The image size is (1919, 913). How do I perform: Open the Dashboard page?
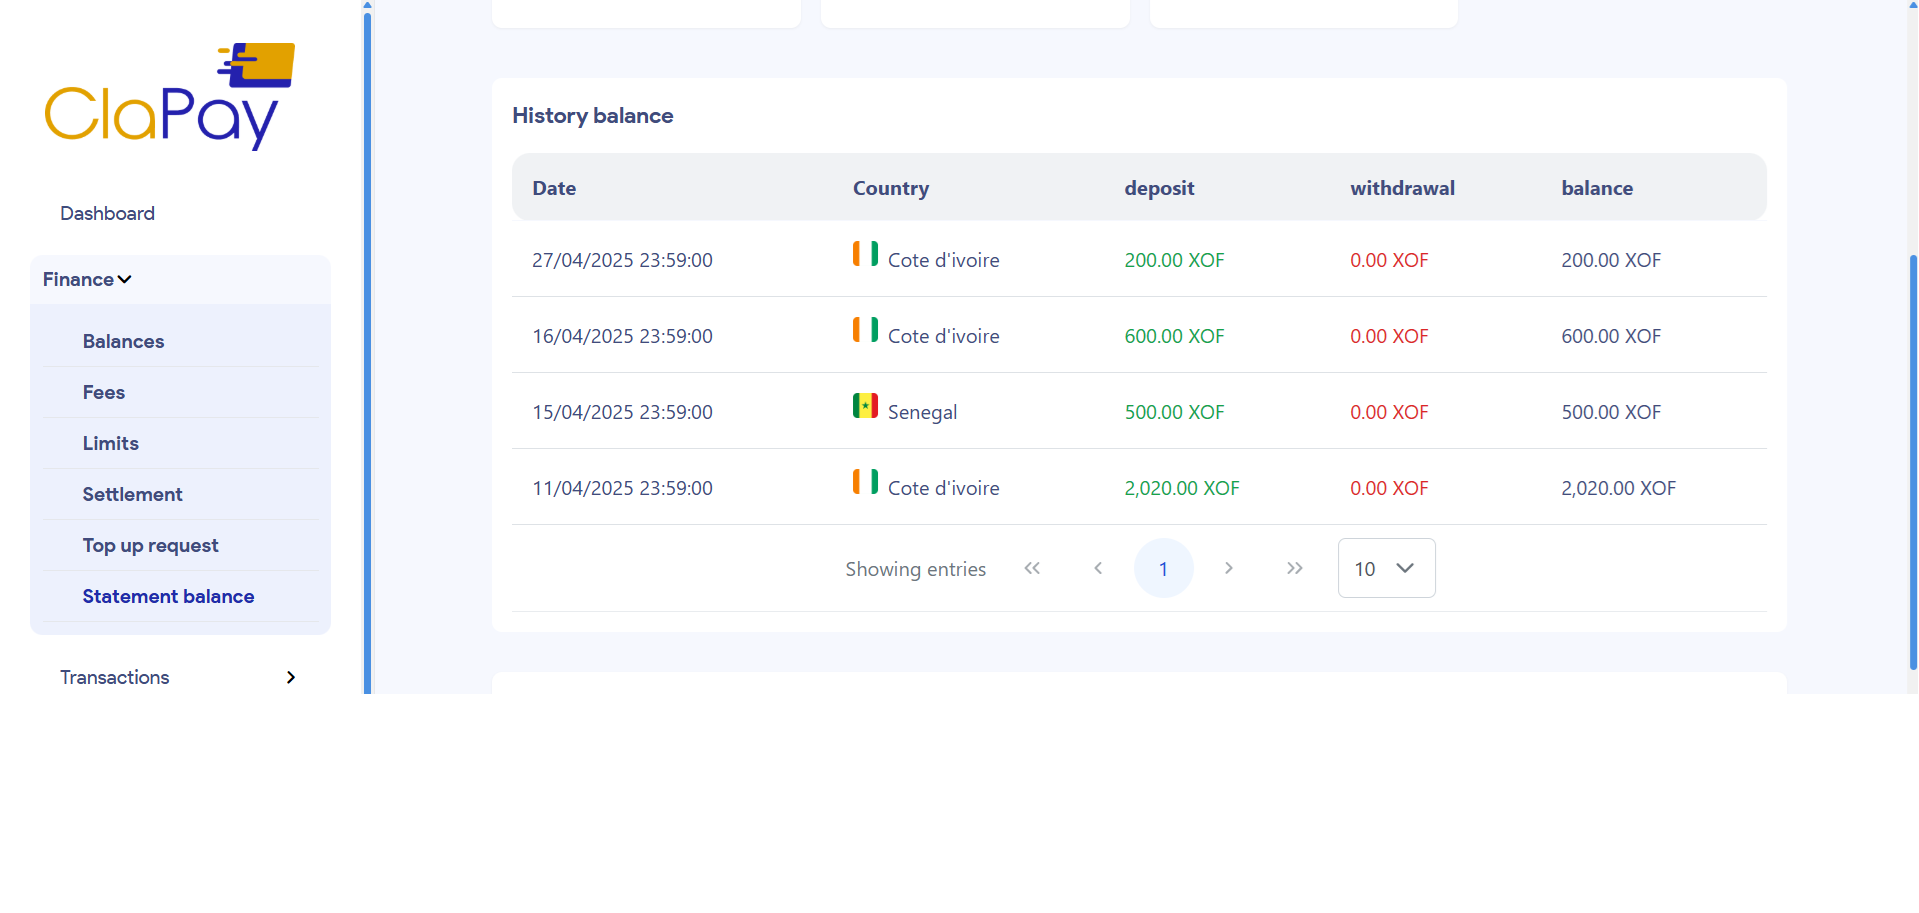[107, 213]
